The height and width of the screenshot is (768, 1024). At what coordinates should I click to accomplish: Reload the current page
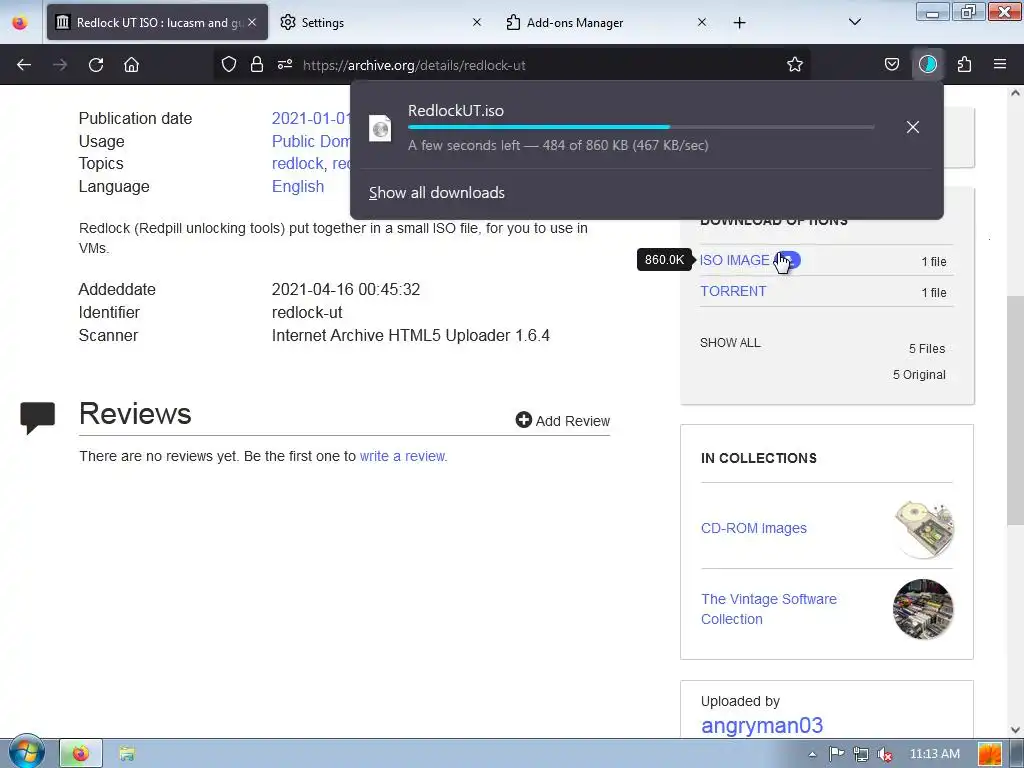96,65
